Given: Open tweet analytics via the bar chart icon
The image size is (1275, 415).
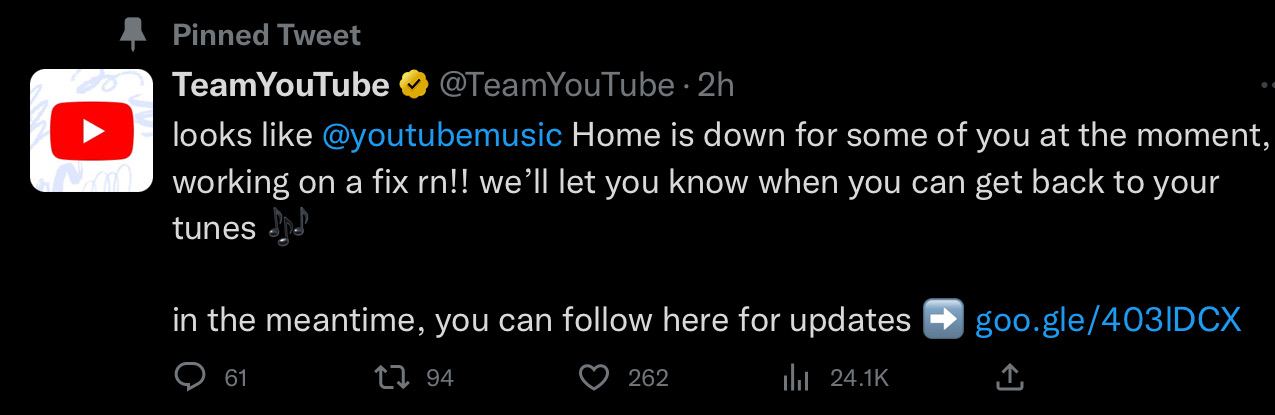Looking at the screenshot, I should point(795,377).
